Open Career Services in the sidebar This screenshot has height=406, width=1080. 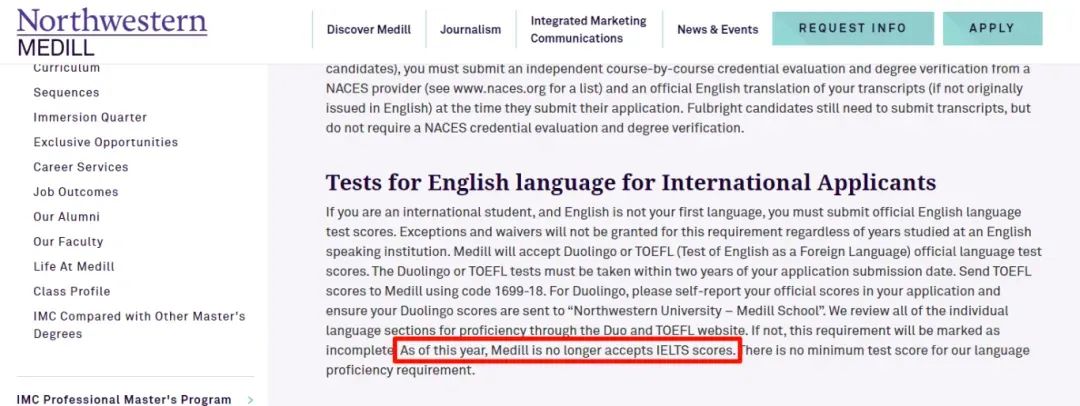pos(81,167)
